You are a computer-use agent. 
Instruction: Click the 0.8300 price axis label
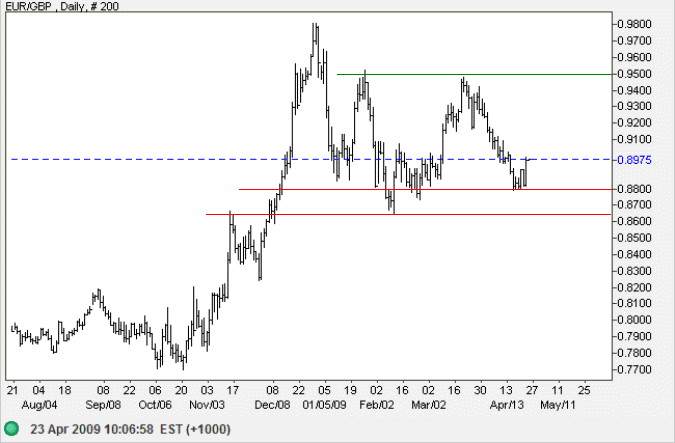point(635,271)
